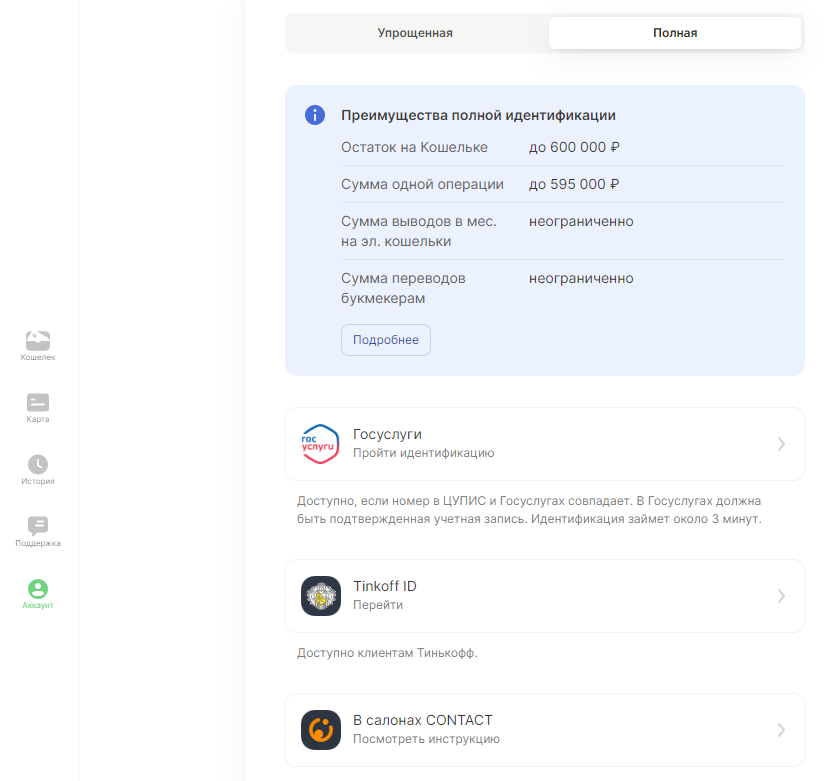827x781 pixels.
Task: Switch to the Упрощенная tab
Action: pos(415,33)
